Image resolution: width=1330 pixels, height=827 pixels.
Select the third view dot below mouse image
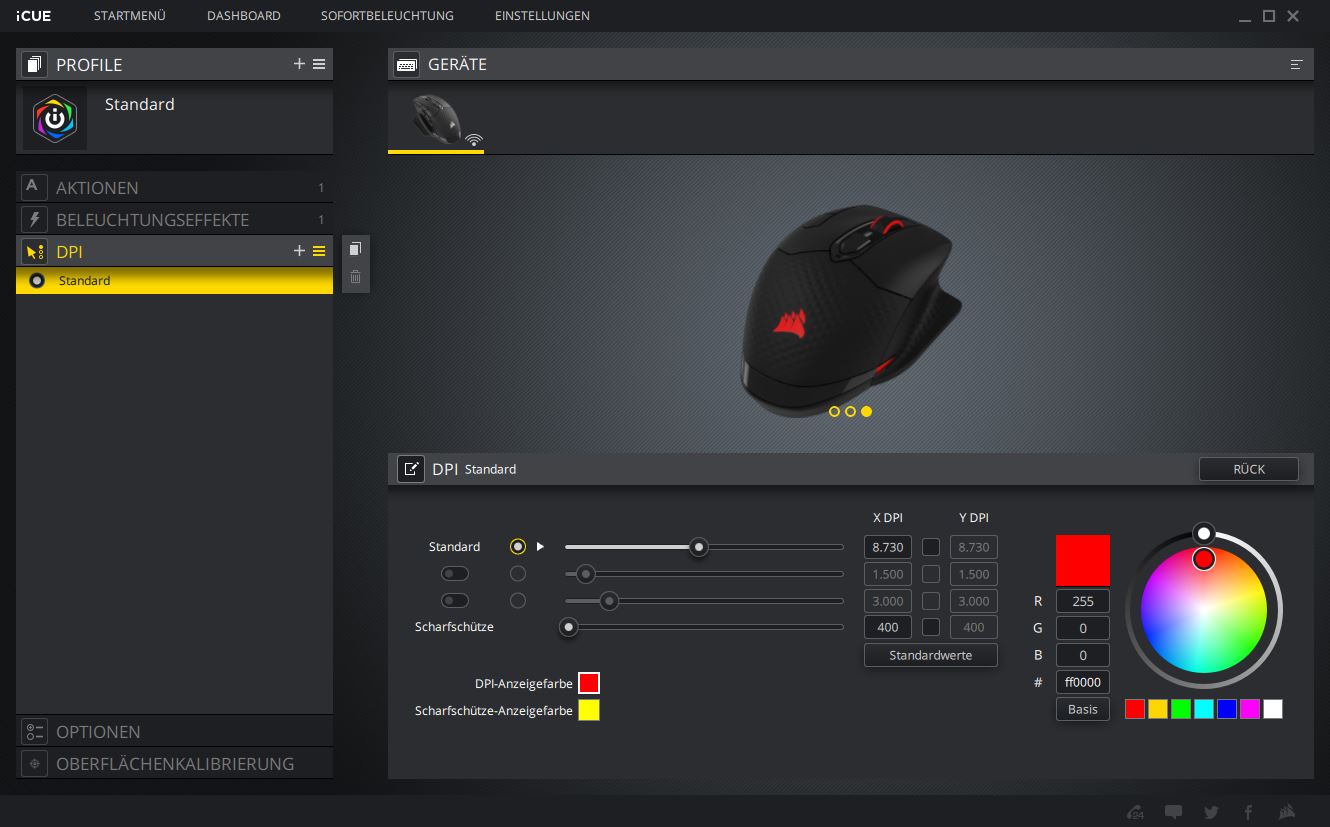[x=866, y=411]
